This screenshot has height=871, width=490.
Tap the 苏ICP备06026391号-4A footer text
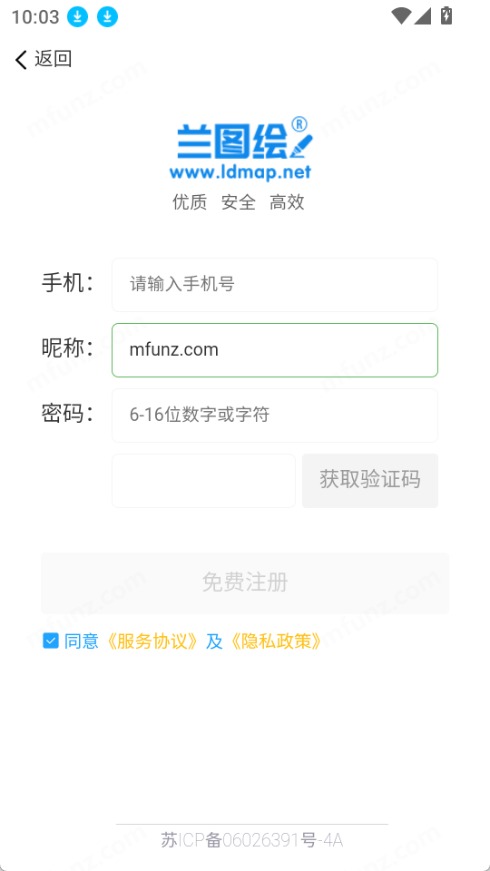click(x=252, y=840)
